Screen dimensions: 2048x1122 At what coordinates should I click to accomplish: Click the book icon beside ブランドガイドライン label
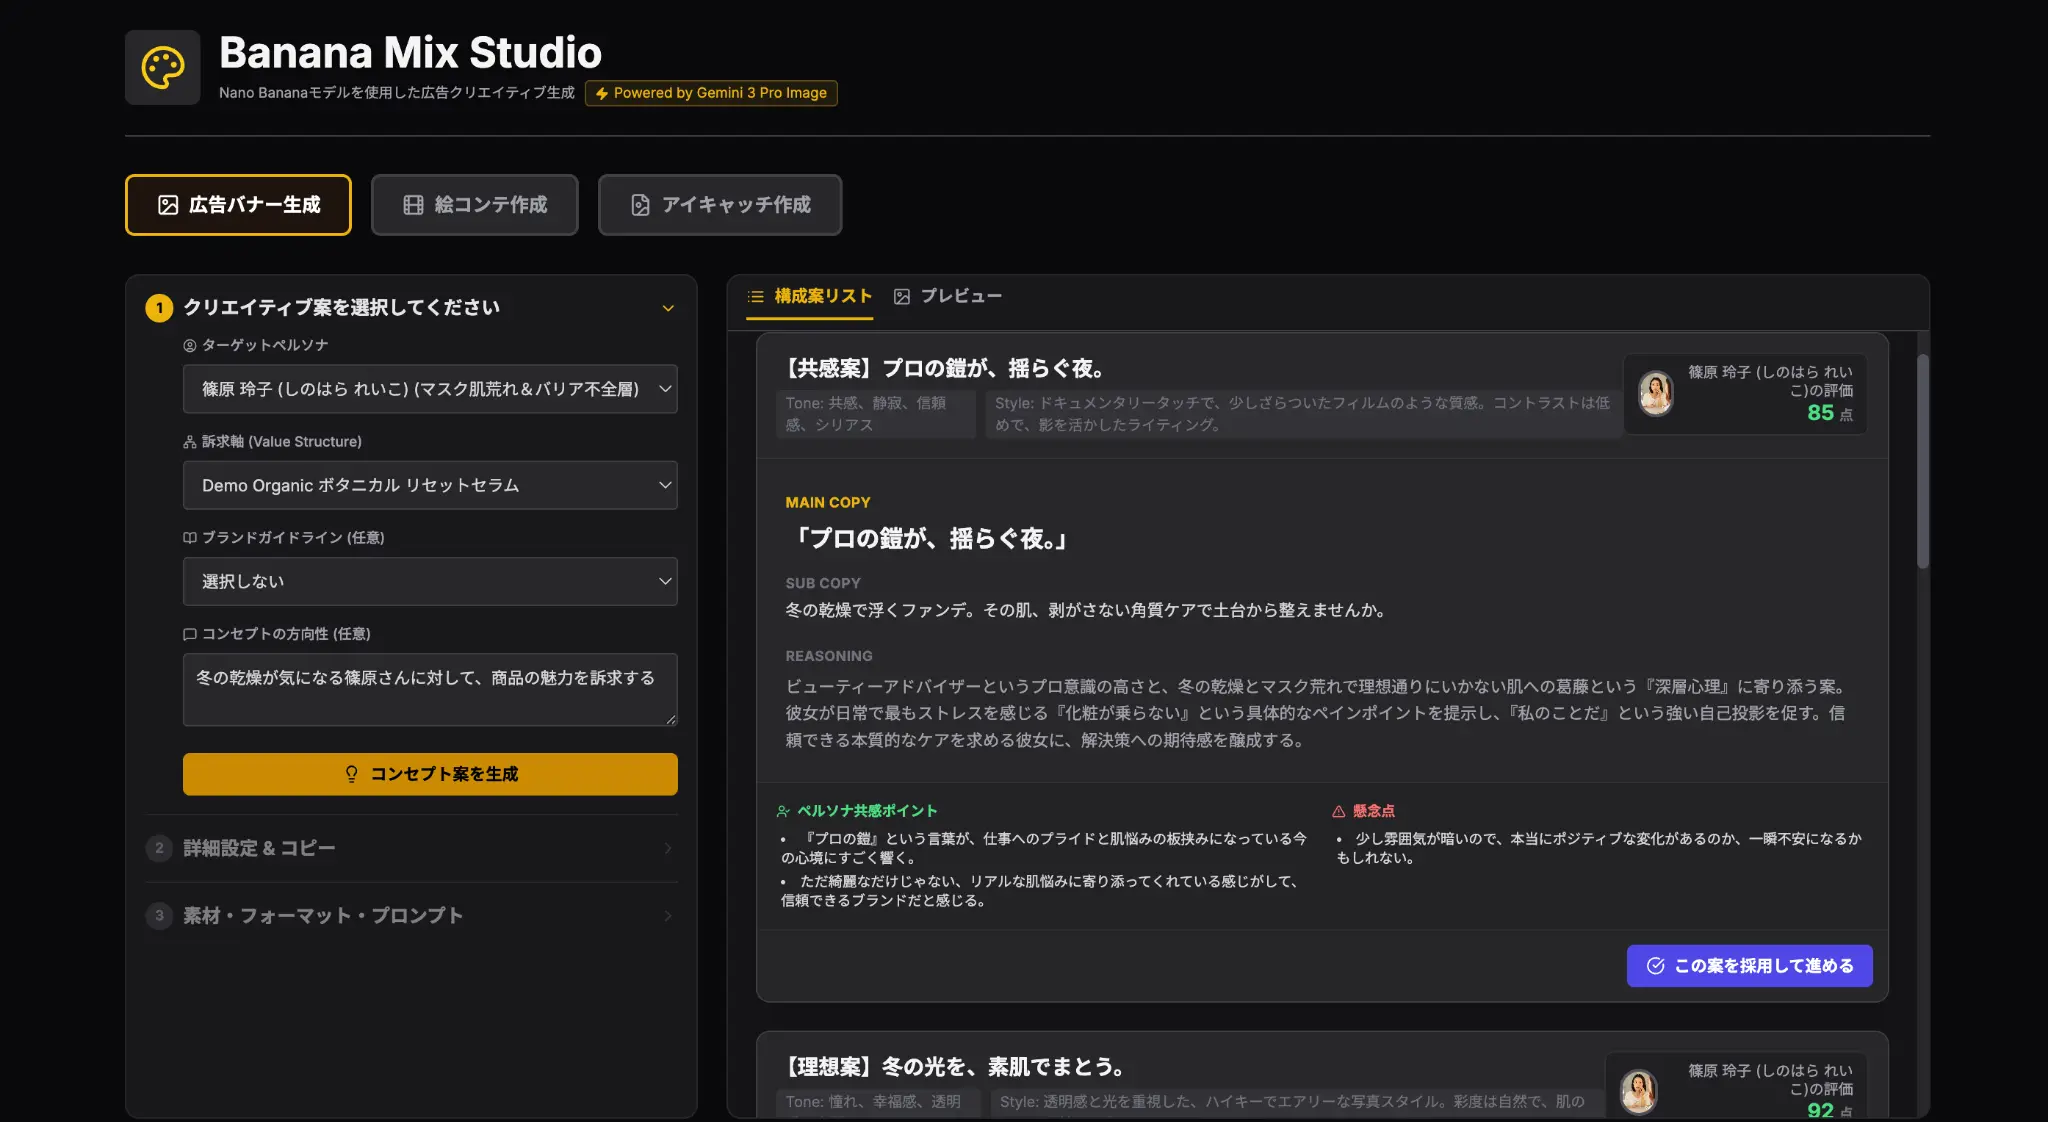pyautogui.click(x=190, y=537)
